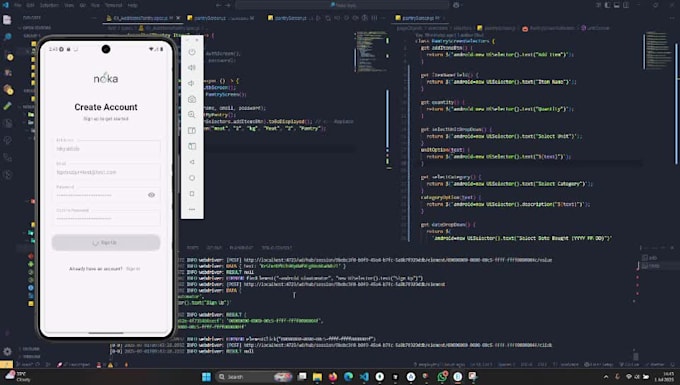This screenshot has width=680, height=385.
Task: Open Firefox from taskbar
Action: click(x=333, y=376)
